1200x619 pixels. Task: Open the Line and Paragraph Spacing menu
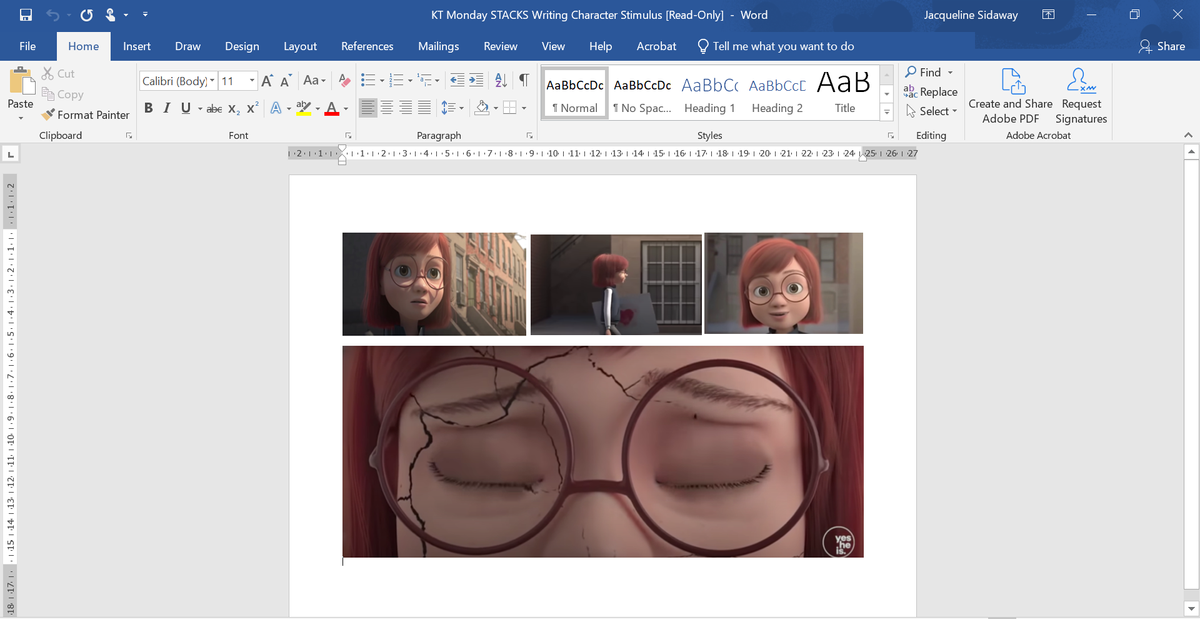point(451,108)
